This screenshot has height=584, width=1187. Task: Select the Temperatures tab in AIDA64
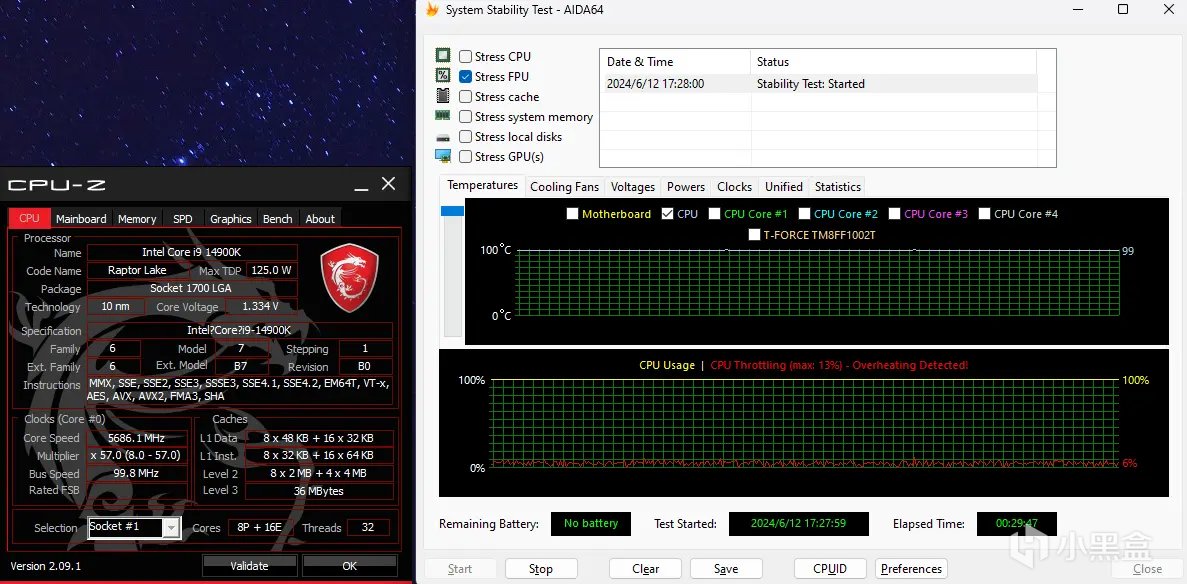pyautogui.click(x=482, y=185)
